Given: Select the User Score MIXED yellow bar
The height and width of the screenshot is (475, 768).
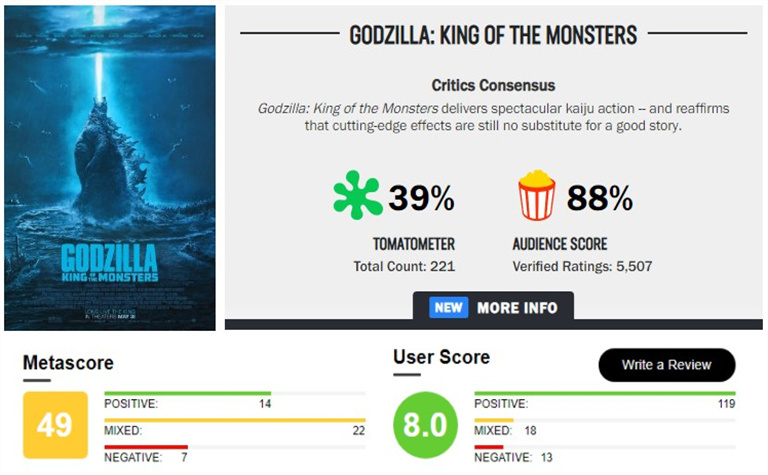Looking at the screenshot, I should [494, 420].
